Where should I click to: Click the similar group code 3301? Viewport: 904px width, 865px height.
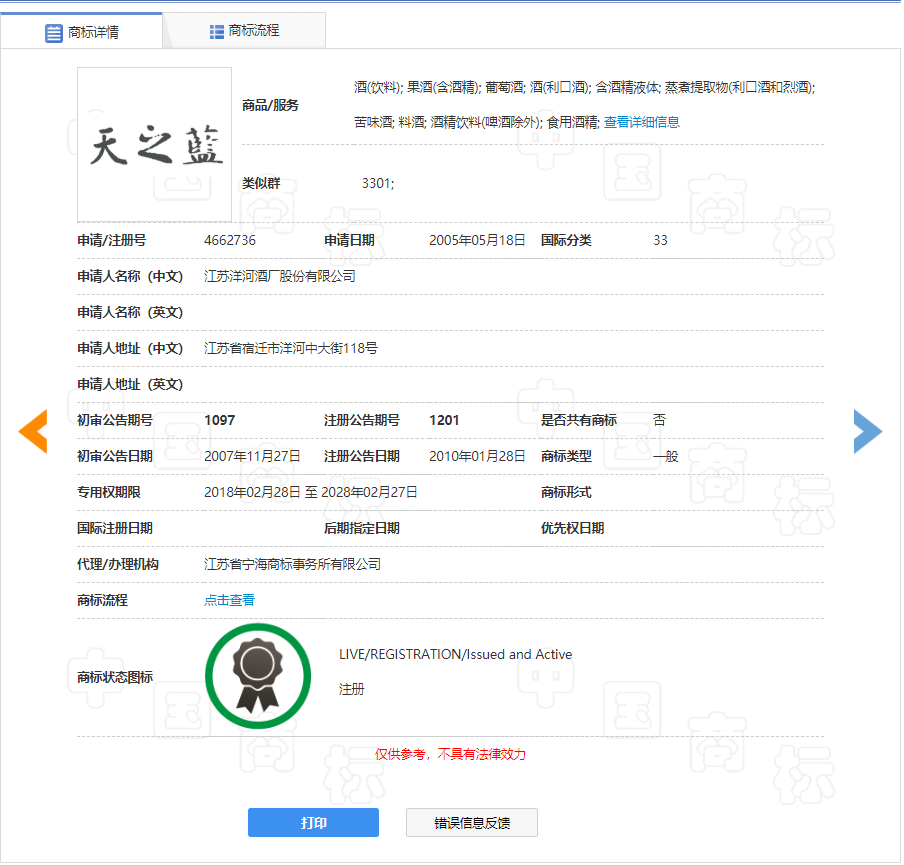point(377,183)
